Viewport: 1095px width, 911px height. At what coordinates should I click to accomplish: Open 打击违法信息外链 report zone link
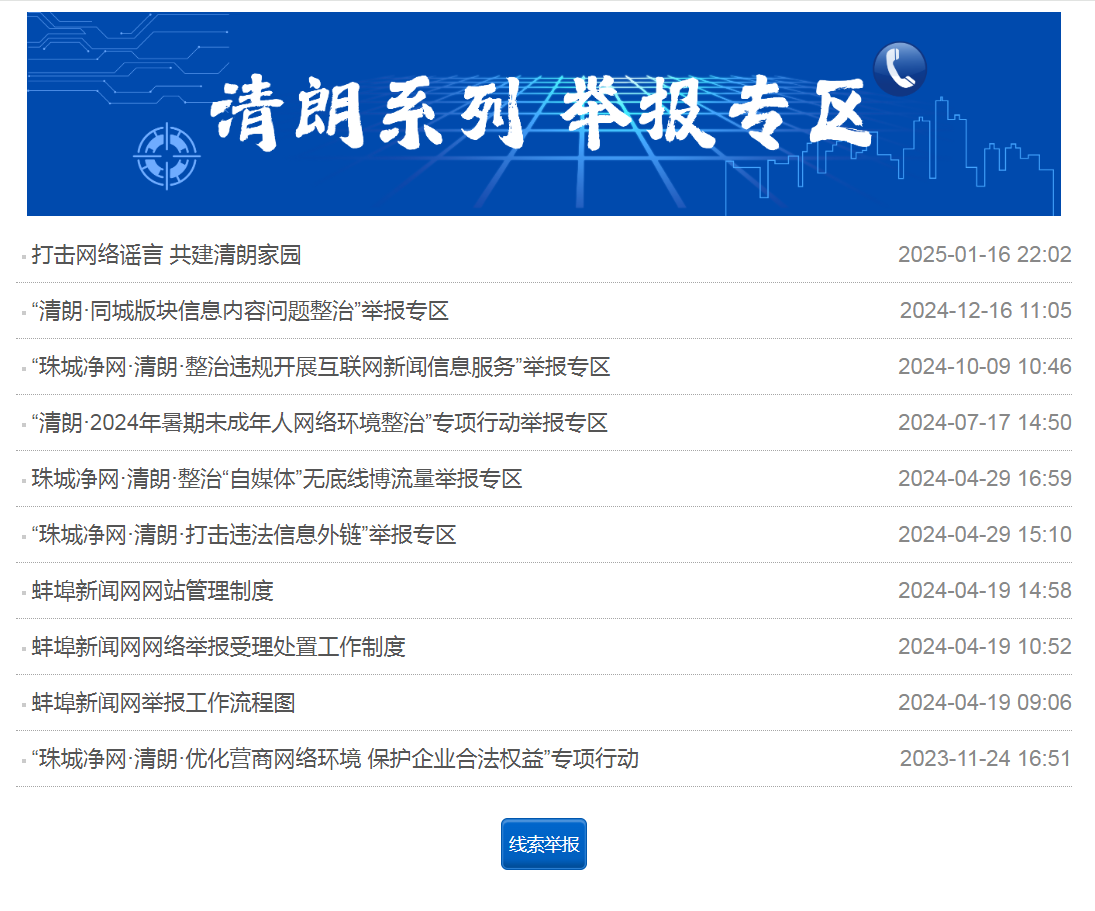(244, 535)
